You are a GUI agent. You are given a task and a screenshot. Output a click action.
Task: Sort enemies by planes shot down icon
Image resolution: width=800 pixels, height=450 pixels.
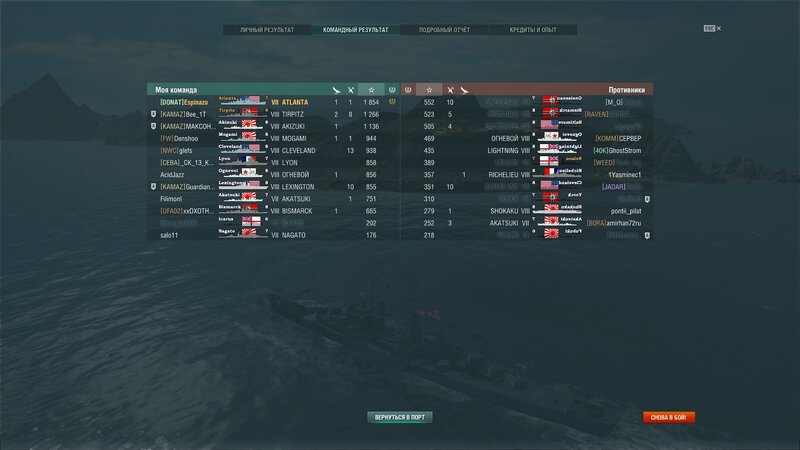click(464, 90)
